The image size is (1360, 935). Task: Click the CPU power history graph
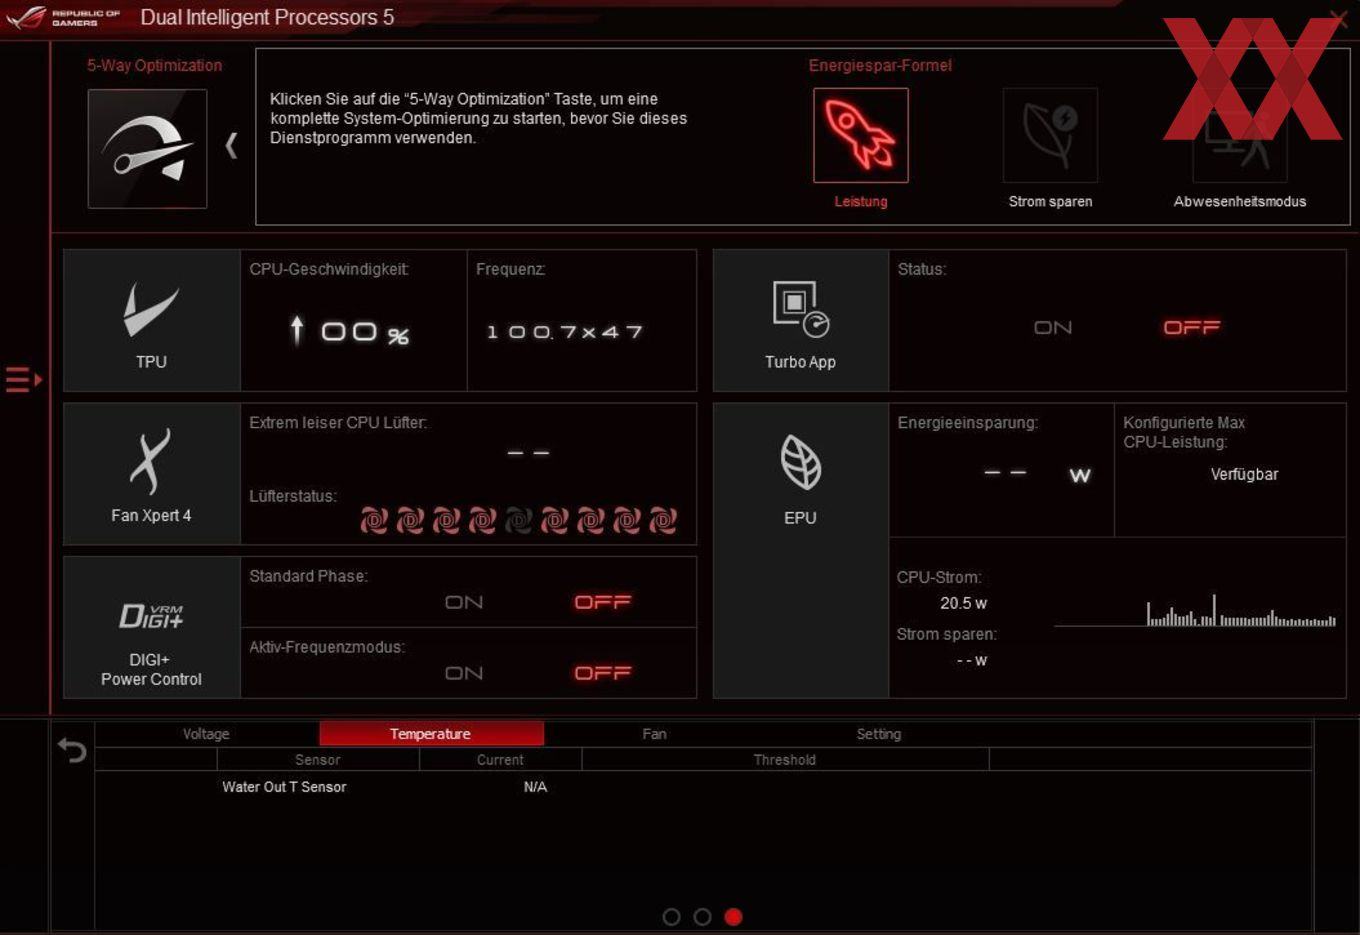coord(1195,610)
